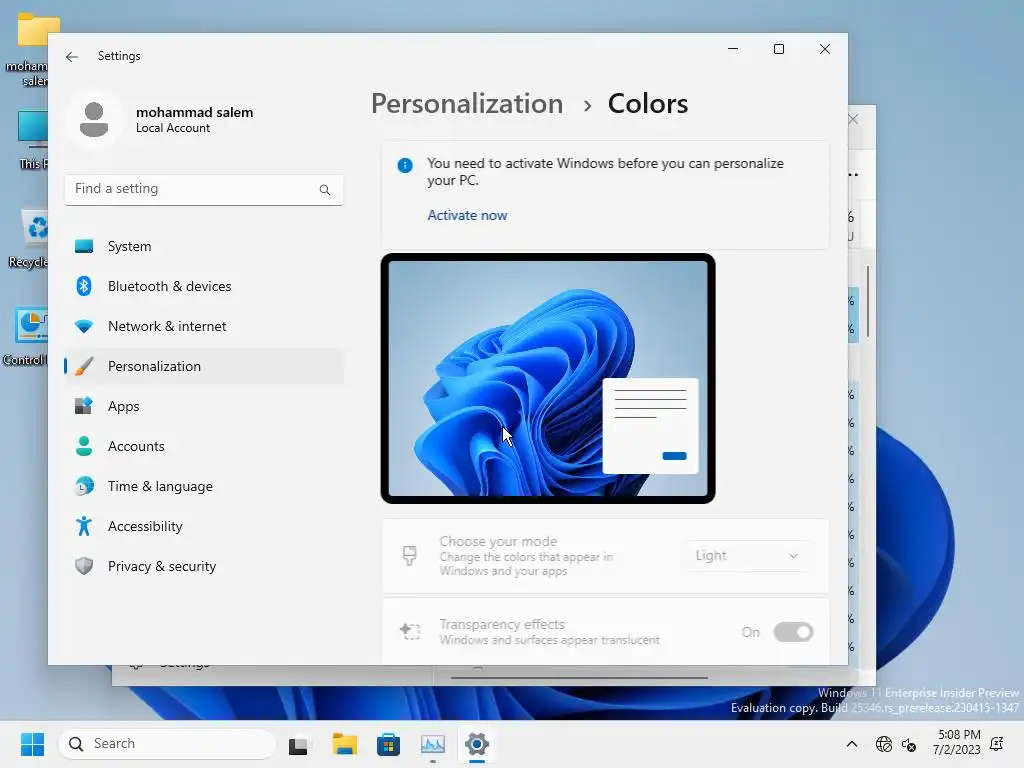Open the System settings category
The image size is (1024, 768).
pos(204,246)
